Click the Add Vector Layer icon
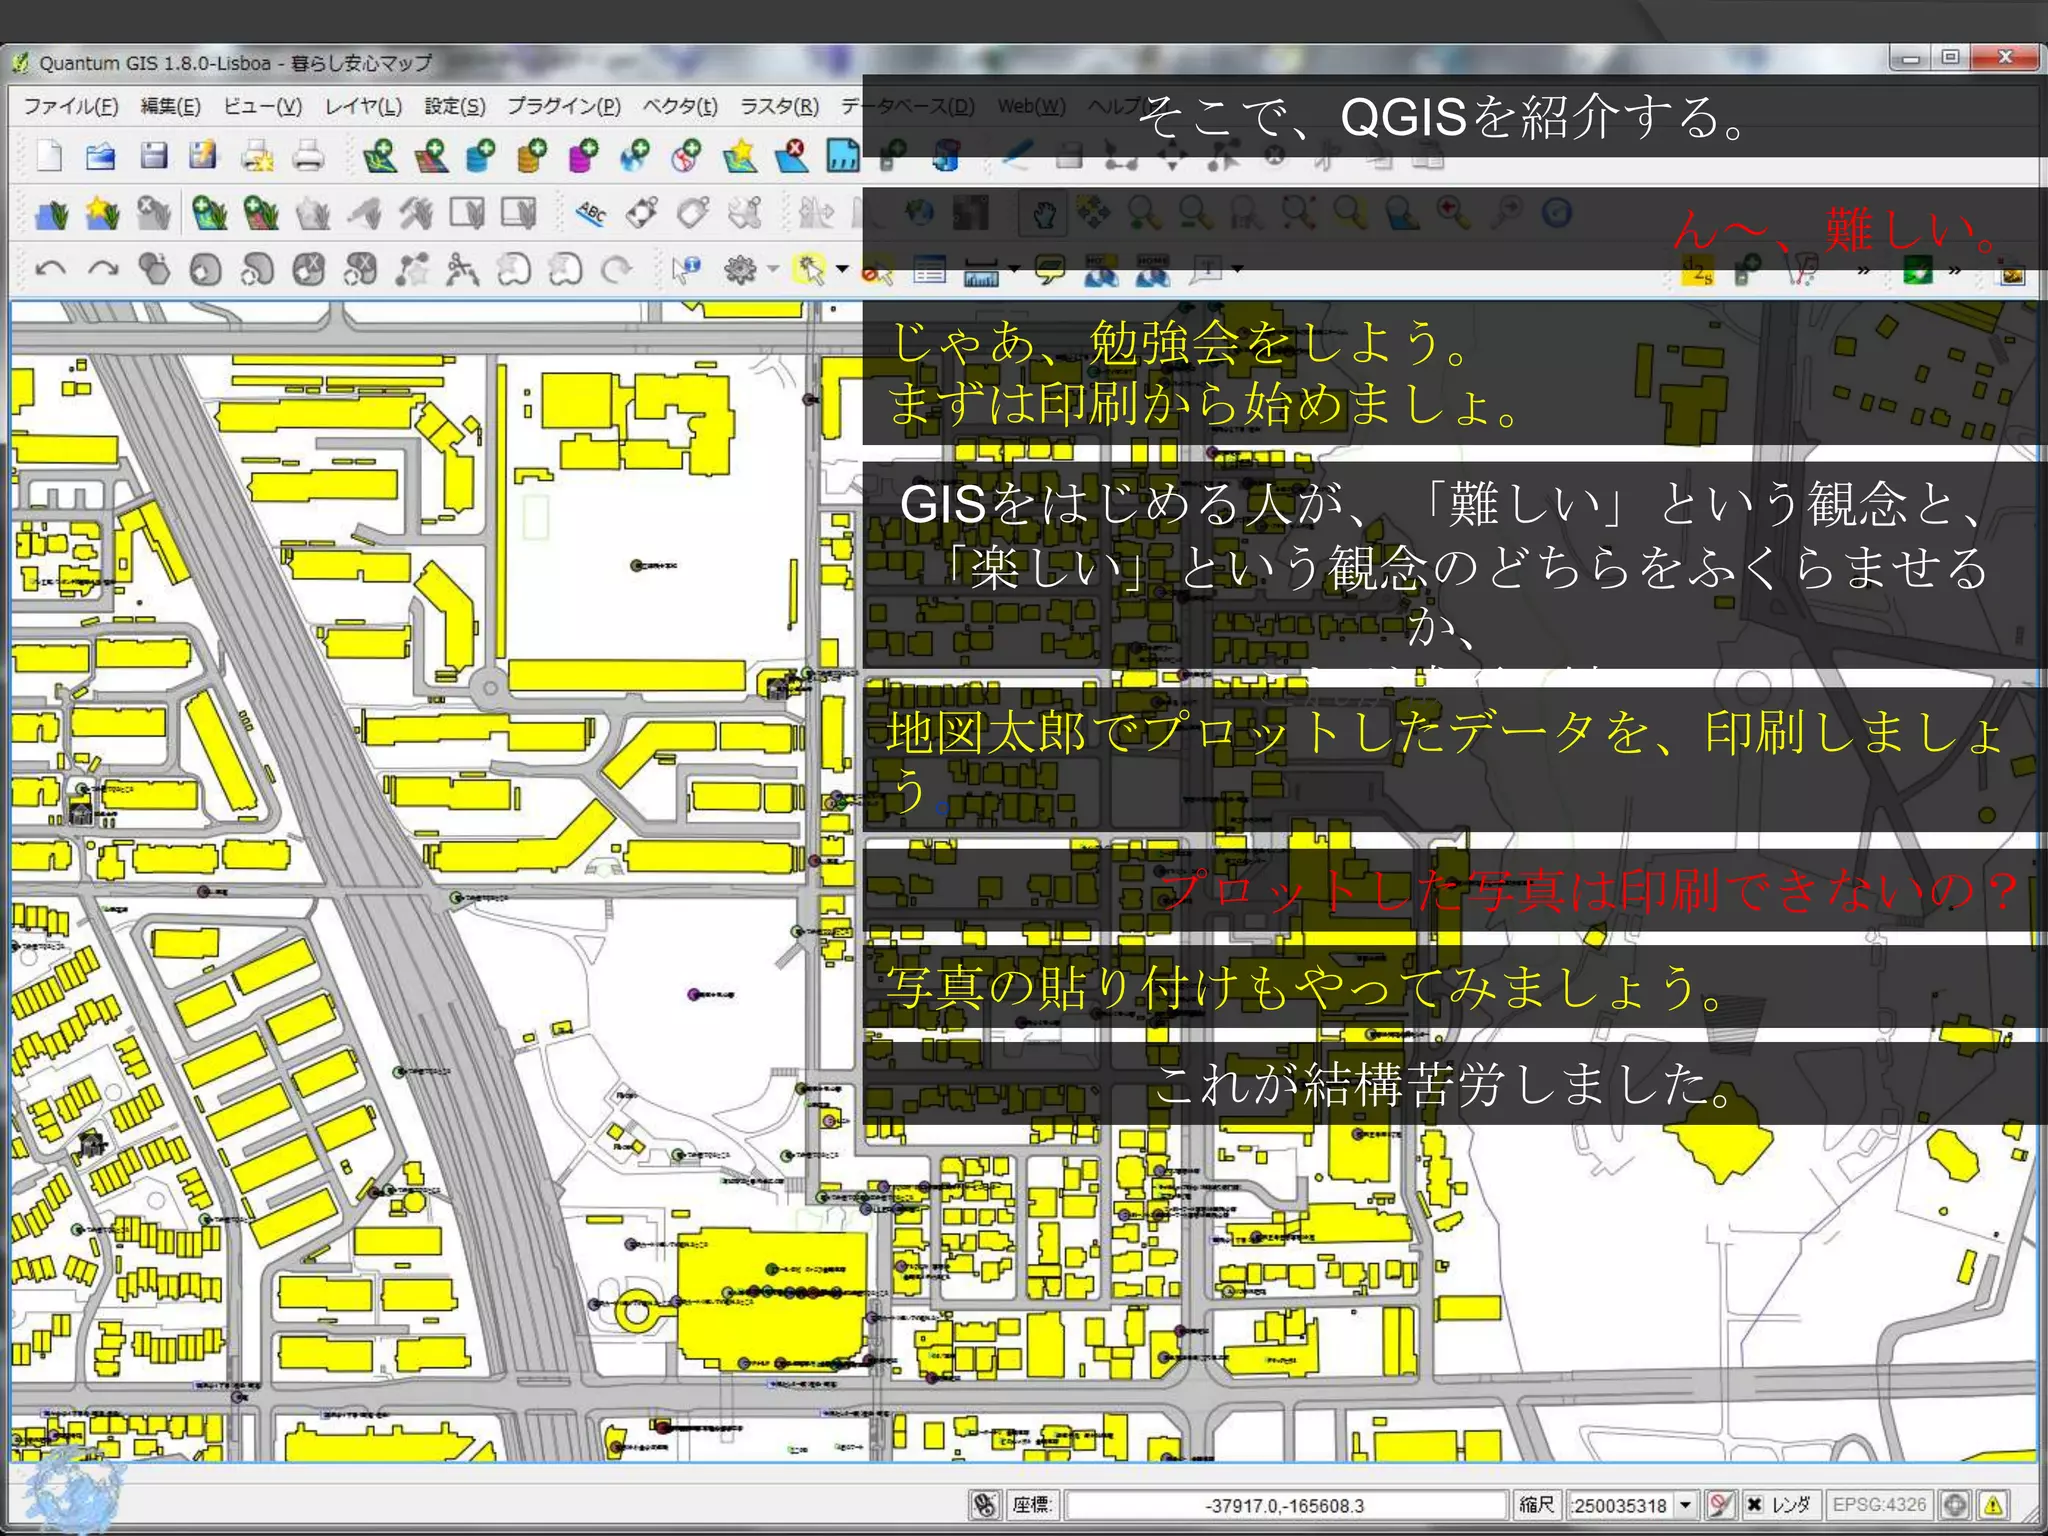The image size is (2048, 1536). pos(379,156)
